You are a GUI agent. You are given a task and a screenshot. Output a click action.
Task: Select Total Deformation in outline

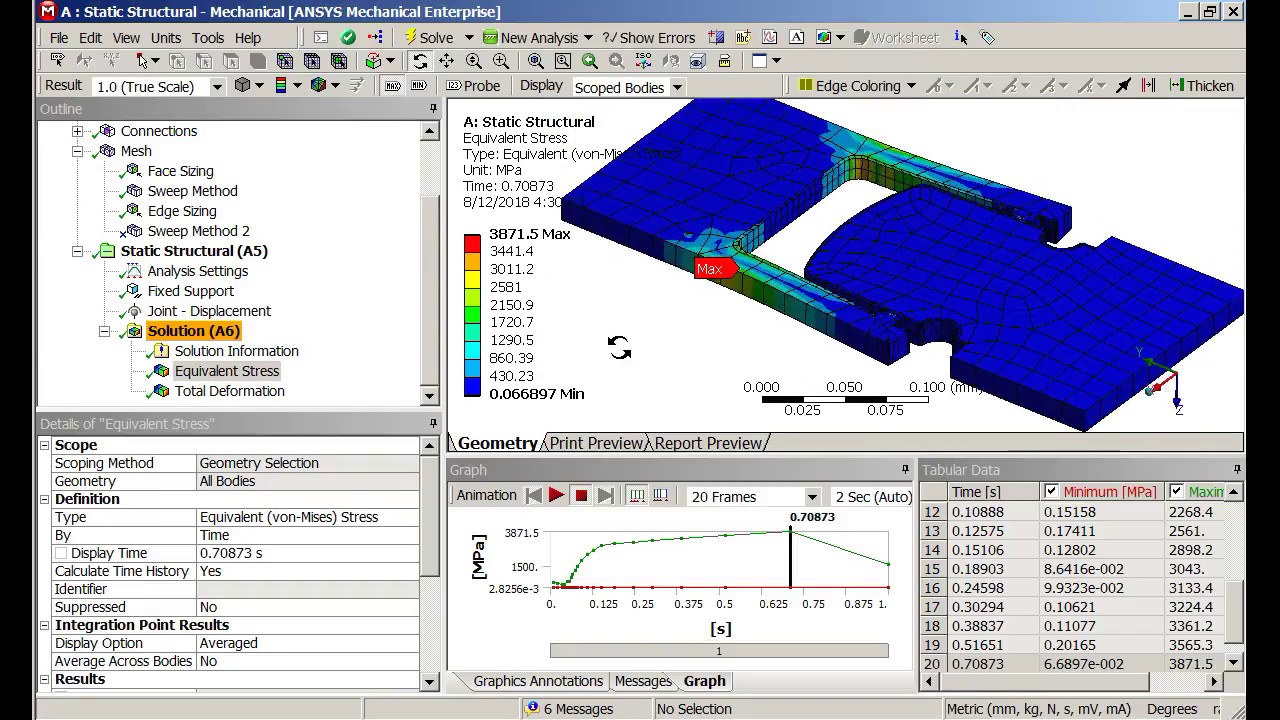tap(230, 391)
